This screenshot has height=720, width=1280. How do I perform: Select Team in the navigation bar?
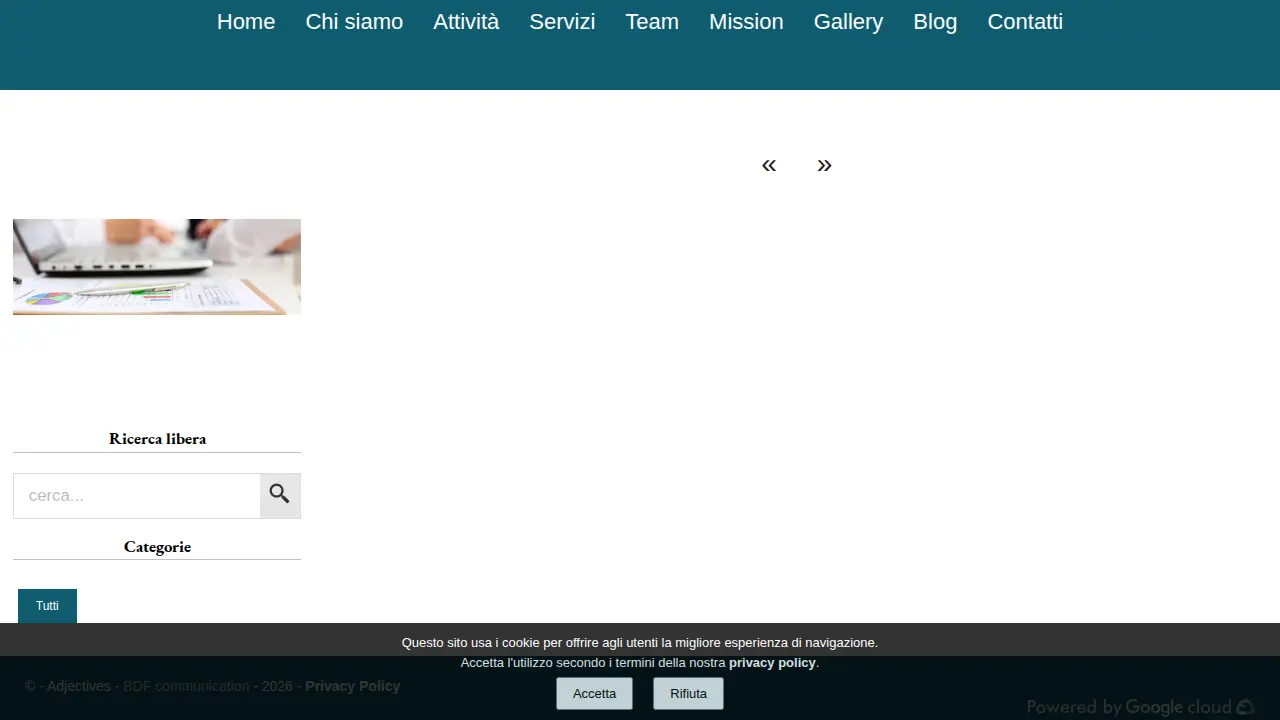[x=652, y=22]
